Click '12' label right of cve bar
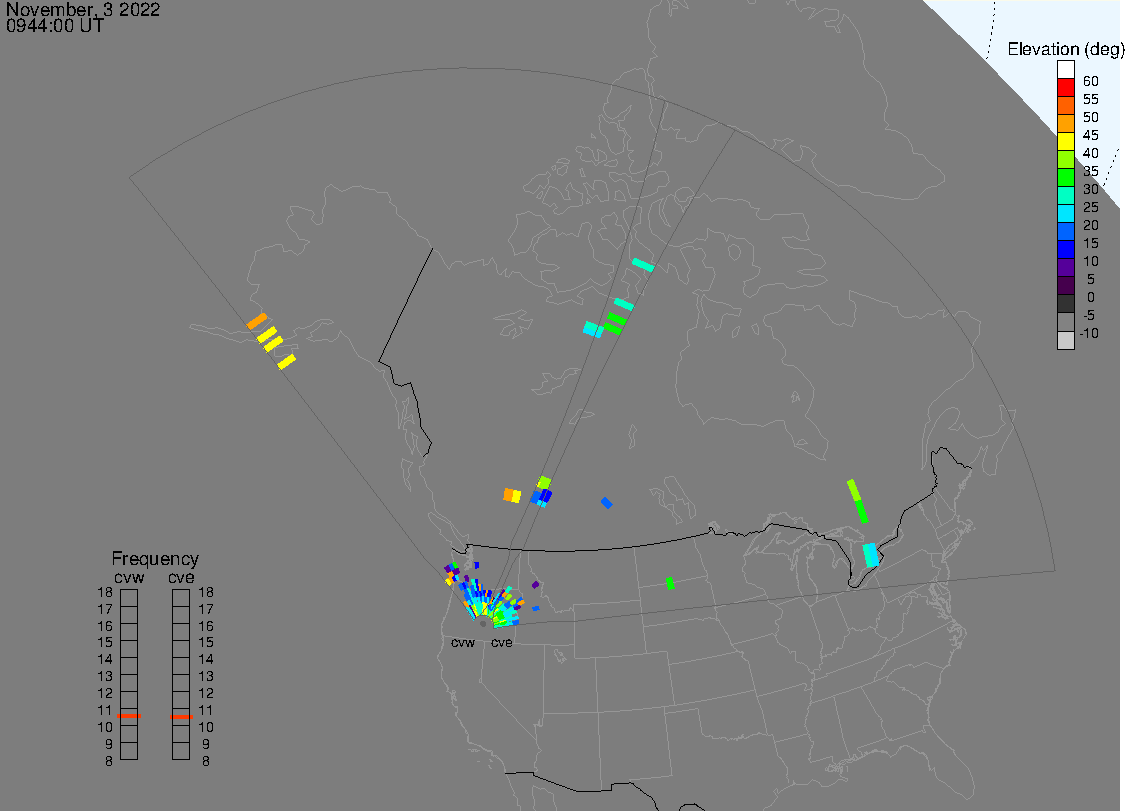 click(x=206, y=693)
